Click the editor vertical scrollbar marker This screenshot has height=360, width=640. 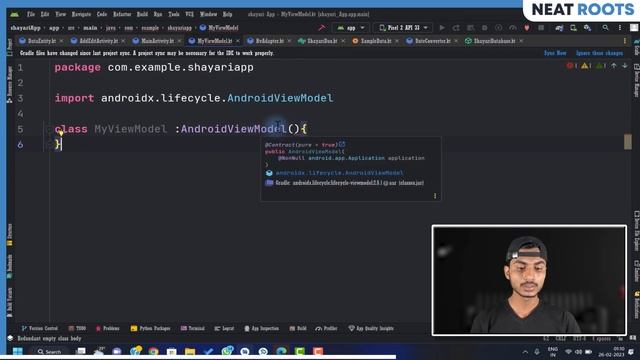[x=628, y=142]
